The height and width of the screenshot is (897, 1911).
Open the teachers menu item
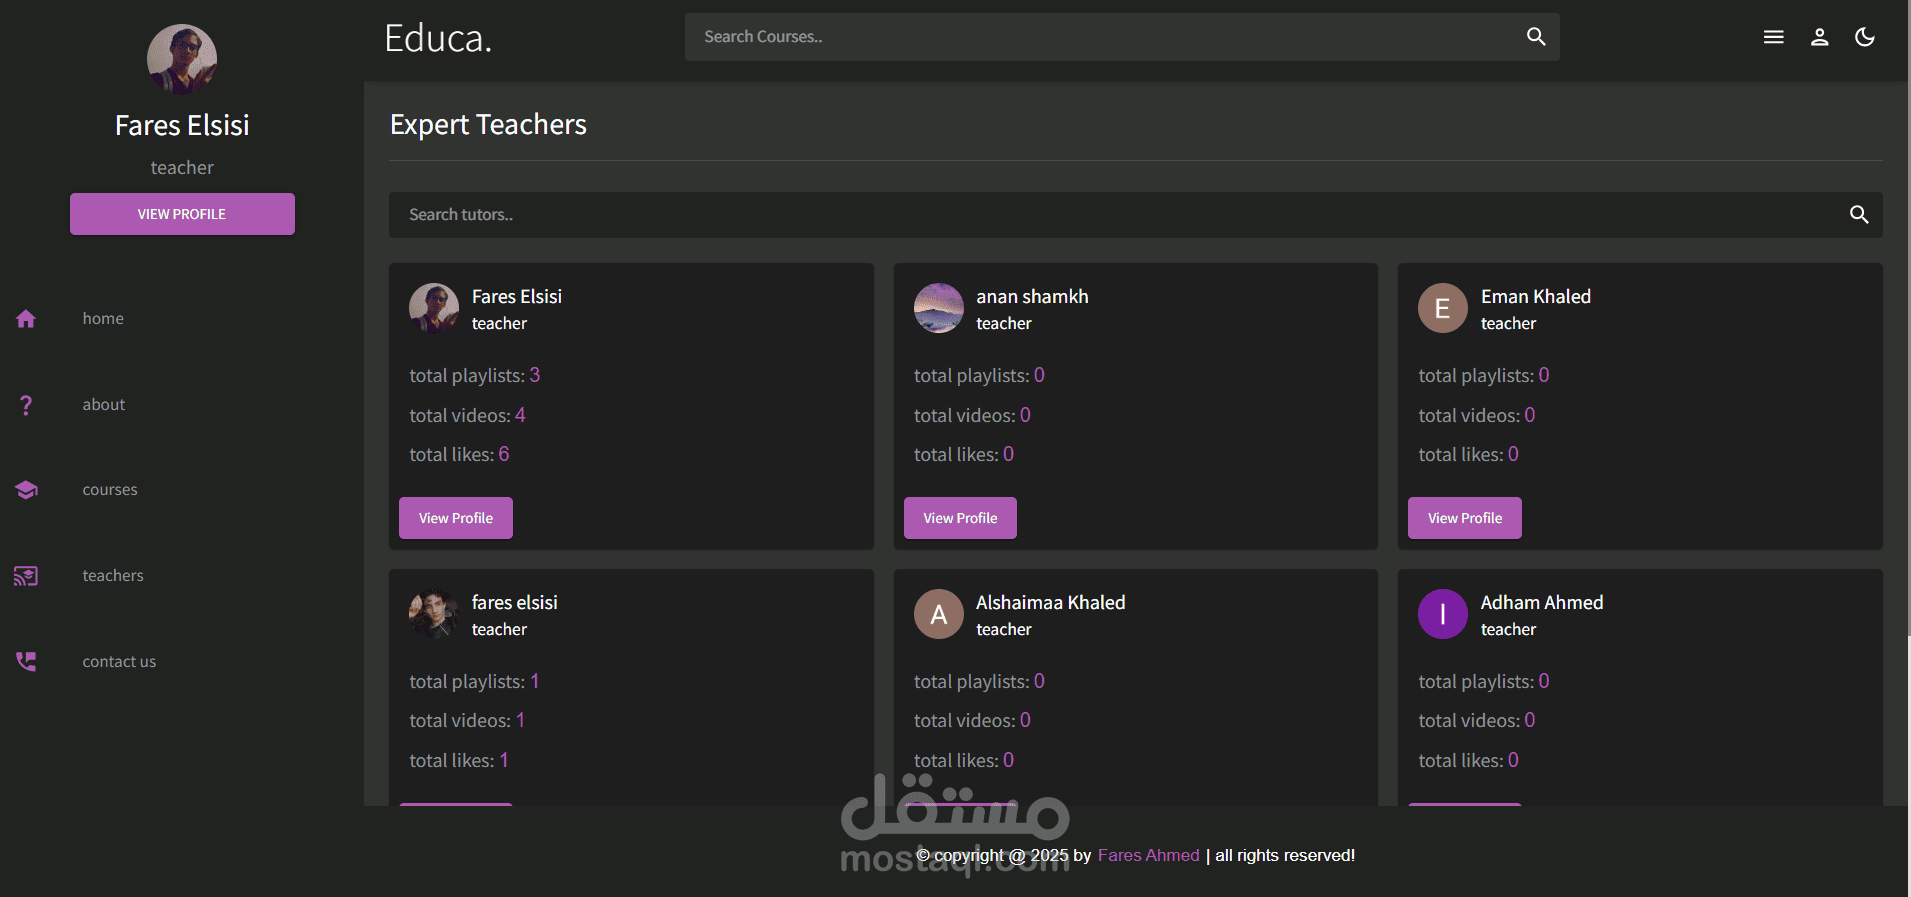pos(113,576)
